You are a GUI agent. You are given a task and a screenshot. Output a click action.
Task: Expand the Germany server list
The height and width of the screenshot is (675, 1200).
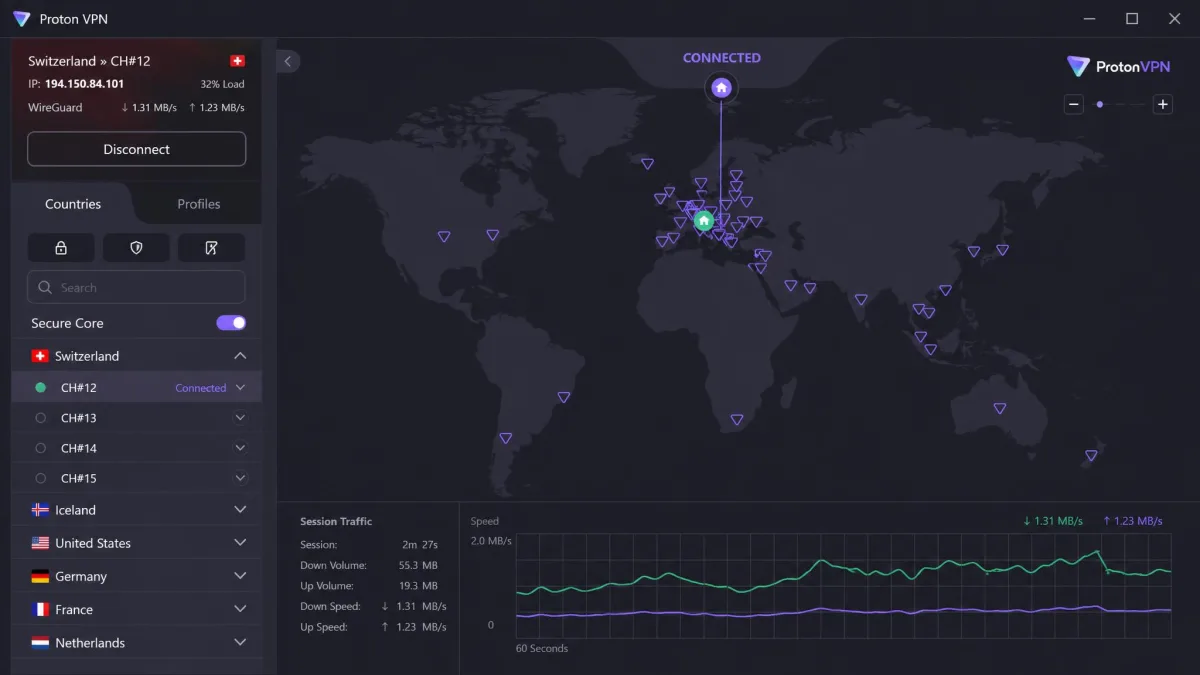[x=240, y=576]
